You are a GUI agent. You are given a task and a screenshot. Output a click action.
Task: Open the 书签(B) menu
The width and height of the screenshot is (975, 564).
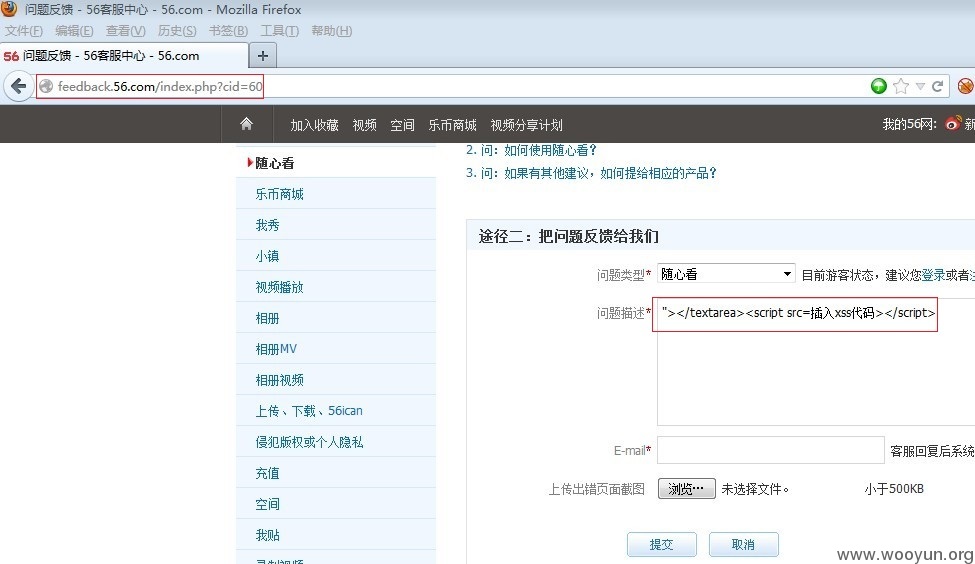228,30
